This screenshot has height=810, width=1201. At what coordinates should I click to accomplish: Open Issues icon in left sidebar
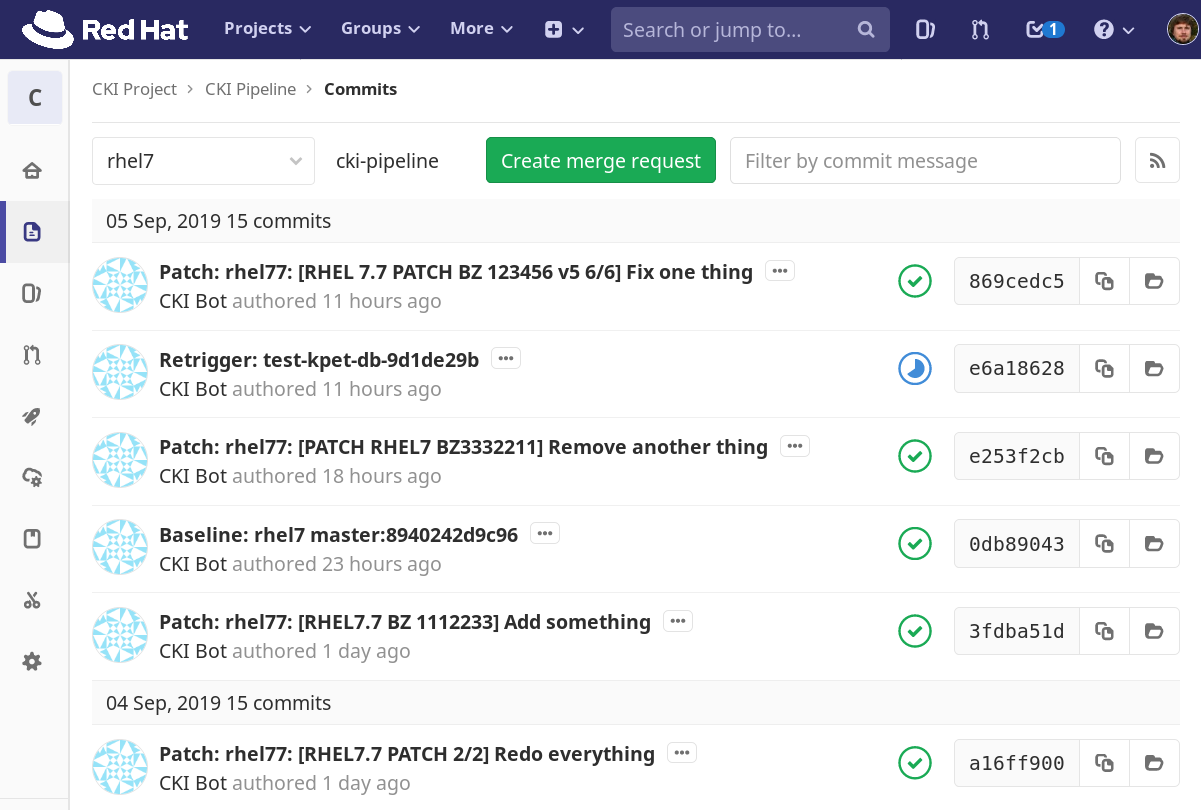pyautogui.click(x=32, y=293)
